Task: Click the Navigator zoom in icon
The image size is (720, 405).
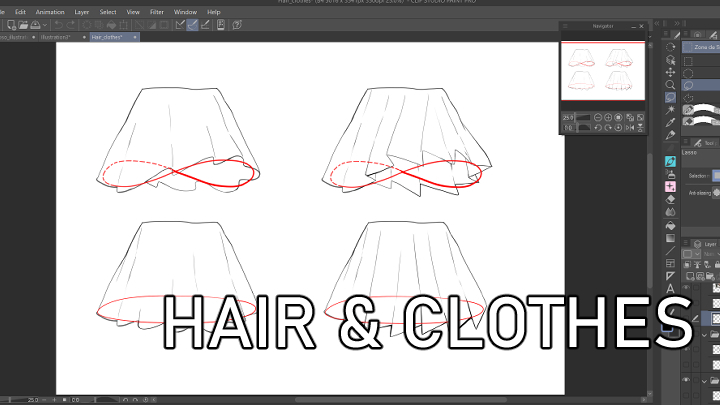Action: [608, 118]
